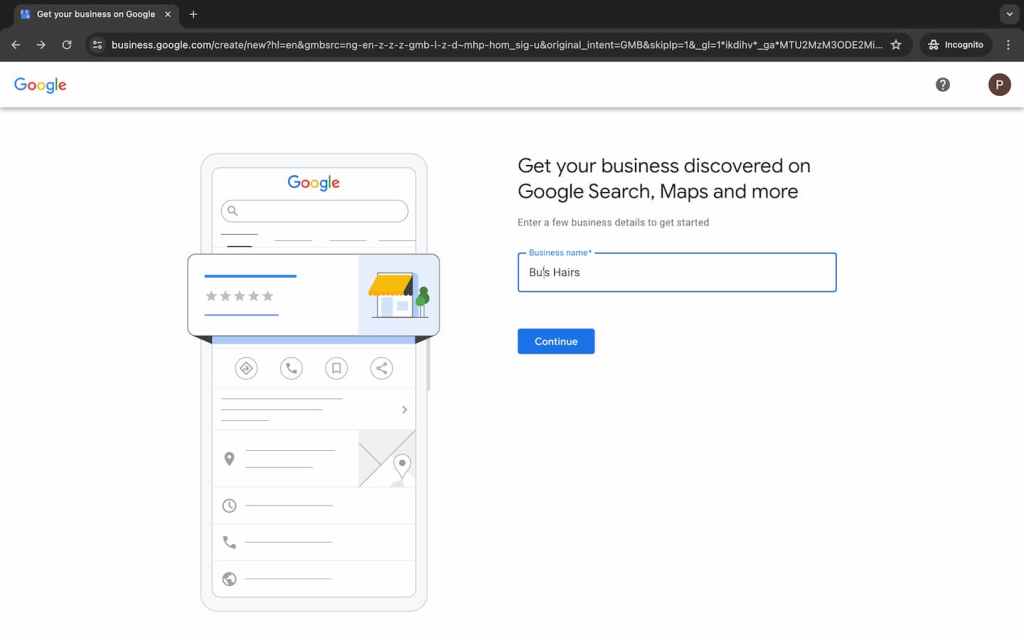
Task: Open the Chrome three-dot menu
Action: 1008,44
